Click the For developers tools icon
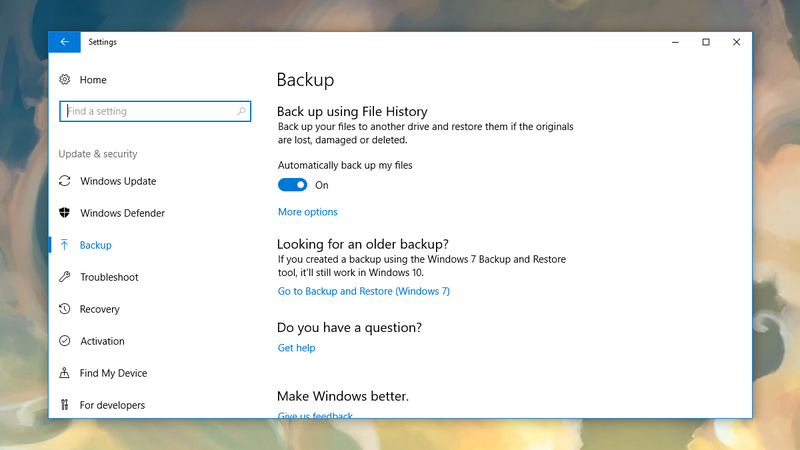The height and width of the screenshot is (450, 800). pyautogui.click(x=64, y=405)
